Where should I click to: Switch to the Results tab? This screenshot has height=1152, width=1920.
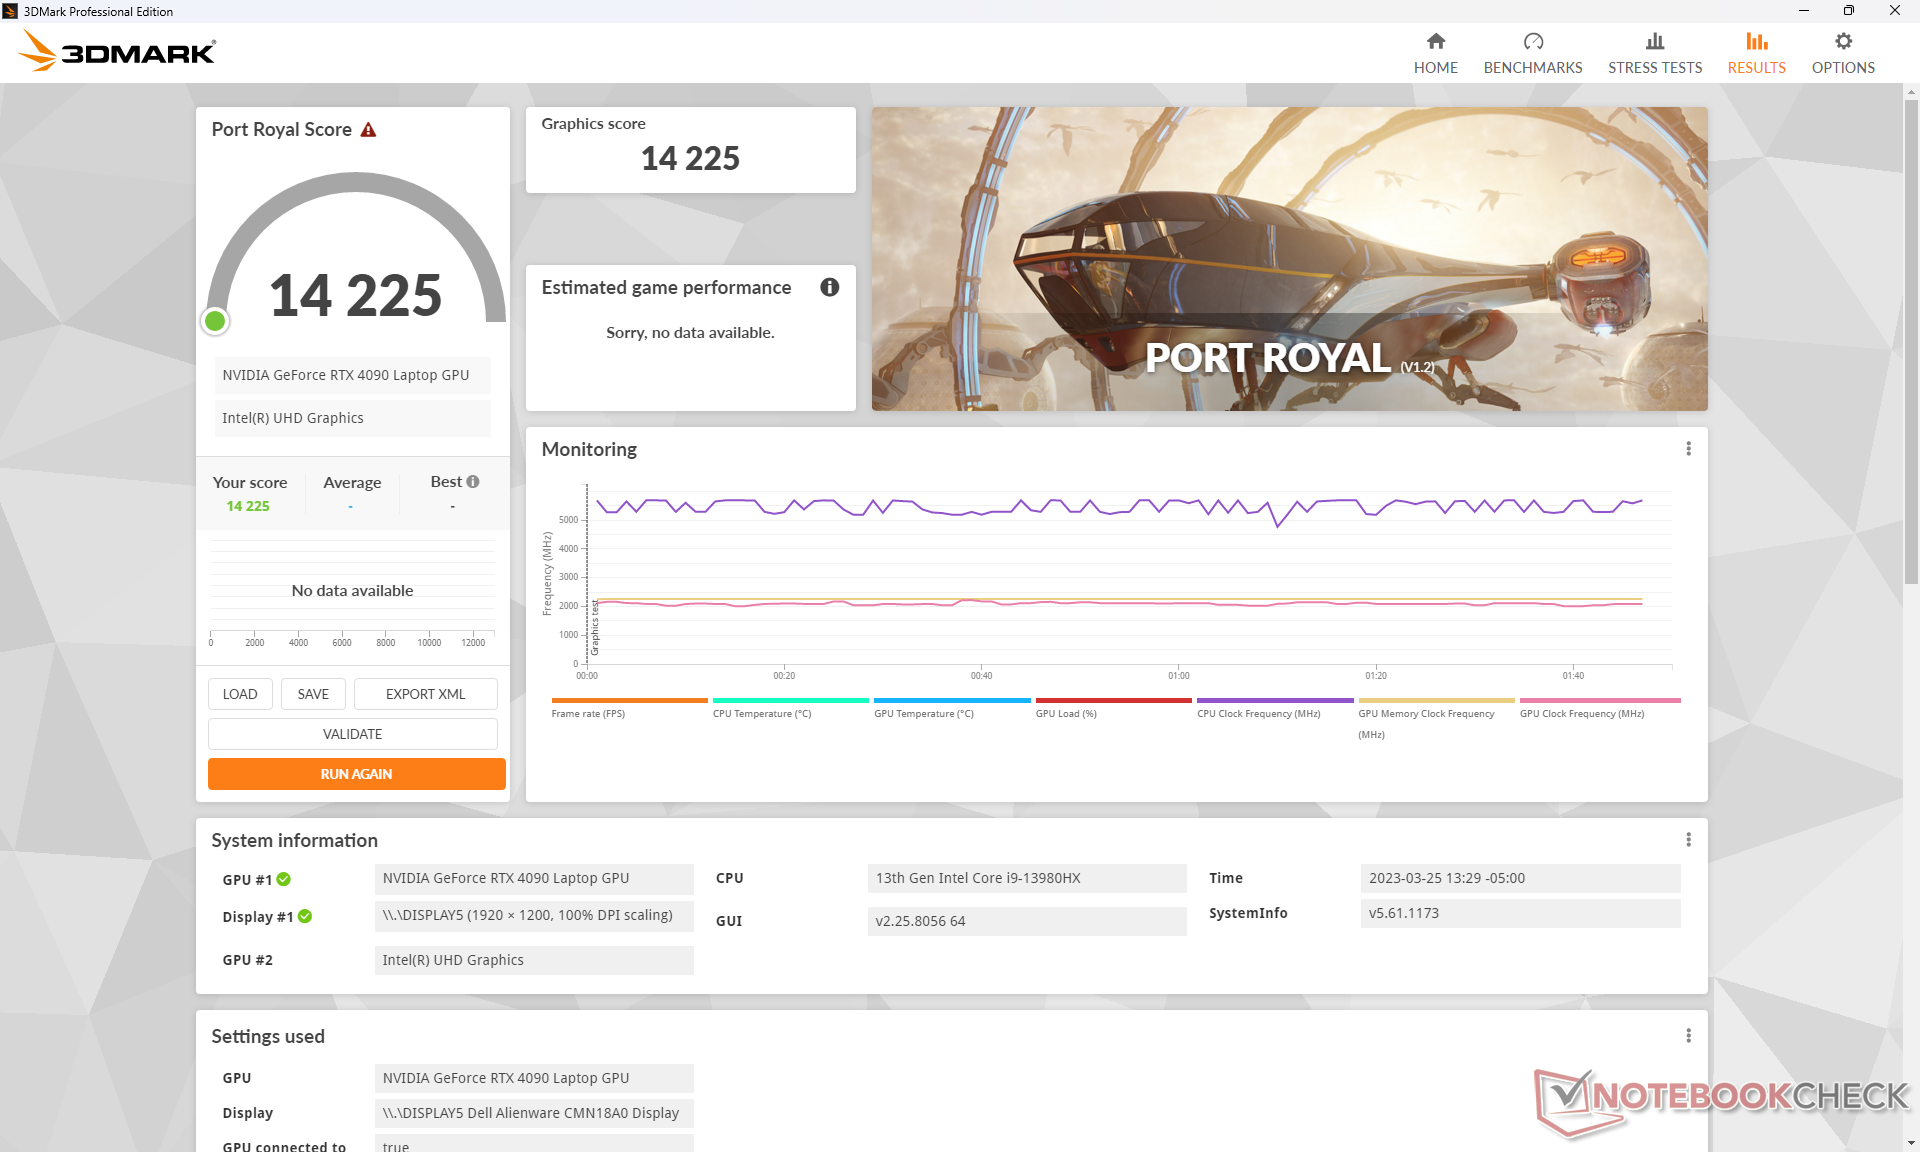[1756, 53]
